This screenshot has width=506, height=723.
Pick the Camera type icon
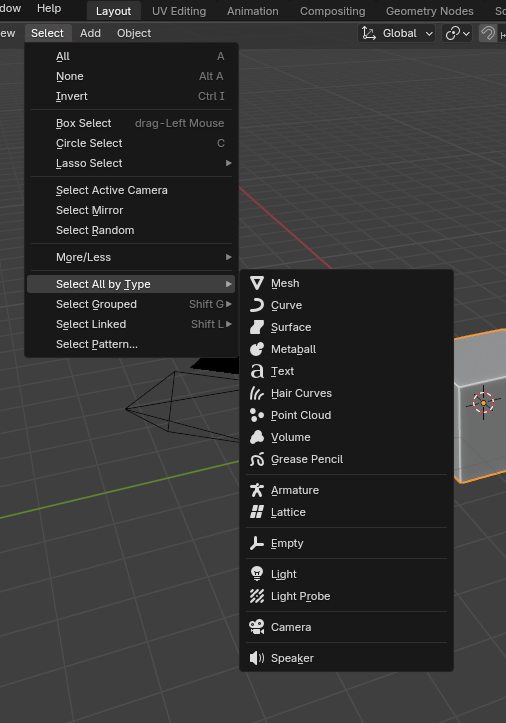click(x=257, y=627)
